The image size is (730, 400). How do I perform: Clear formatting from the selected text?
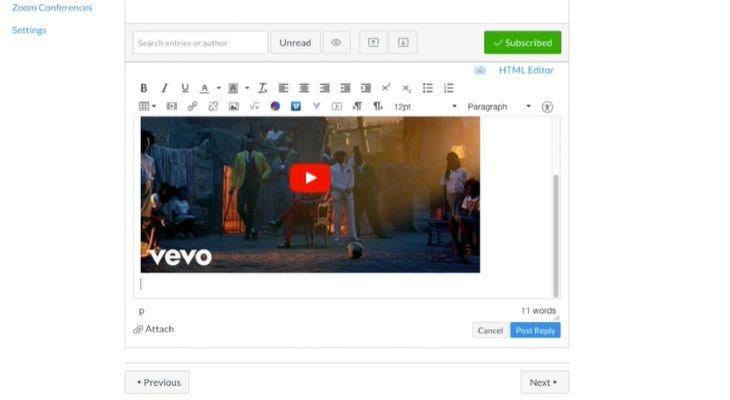(263, 88)
